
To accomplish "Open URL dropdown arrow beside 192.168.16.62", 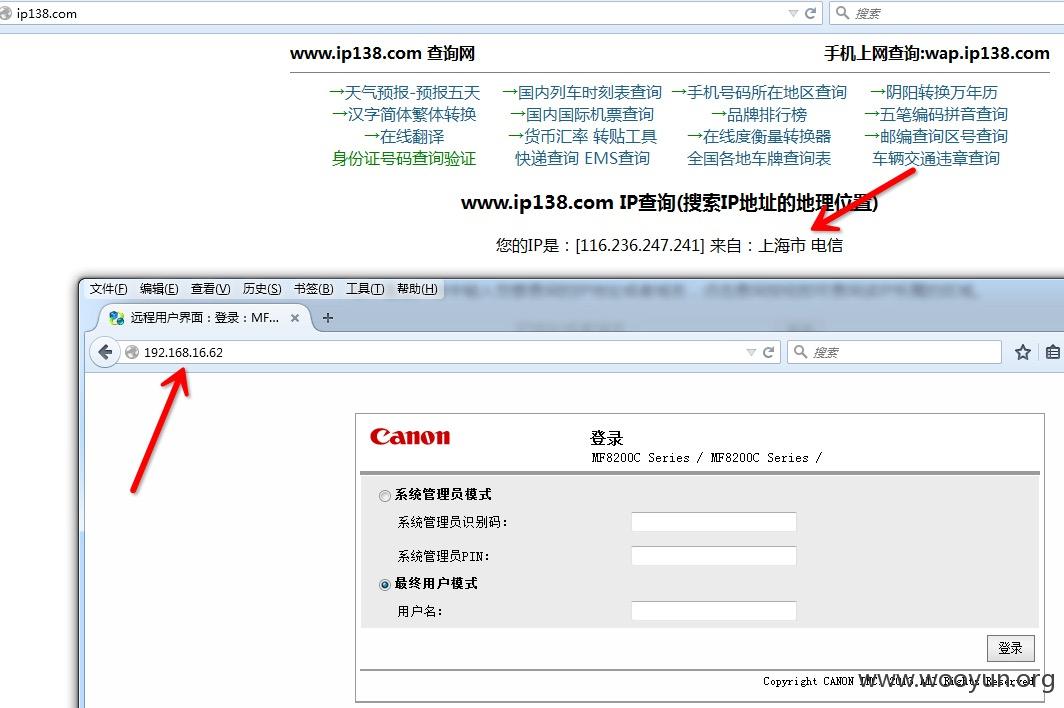I will point(750,352).
